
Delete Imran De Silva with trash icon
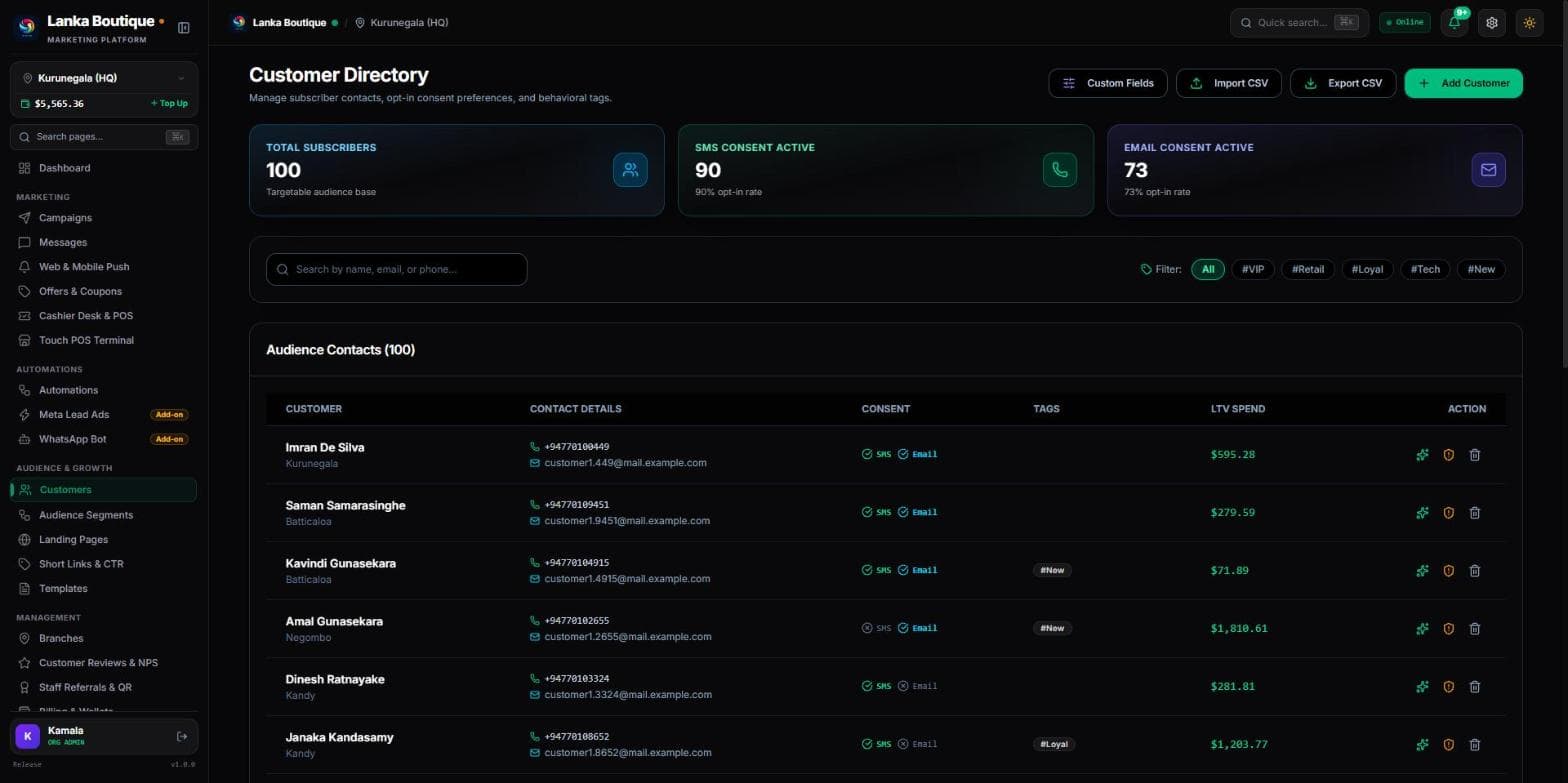point(1474,455)
